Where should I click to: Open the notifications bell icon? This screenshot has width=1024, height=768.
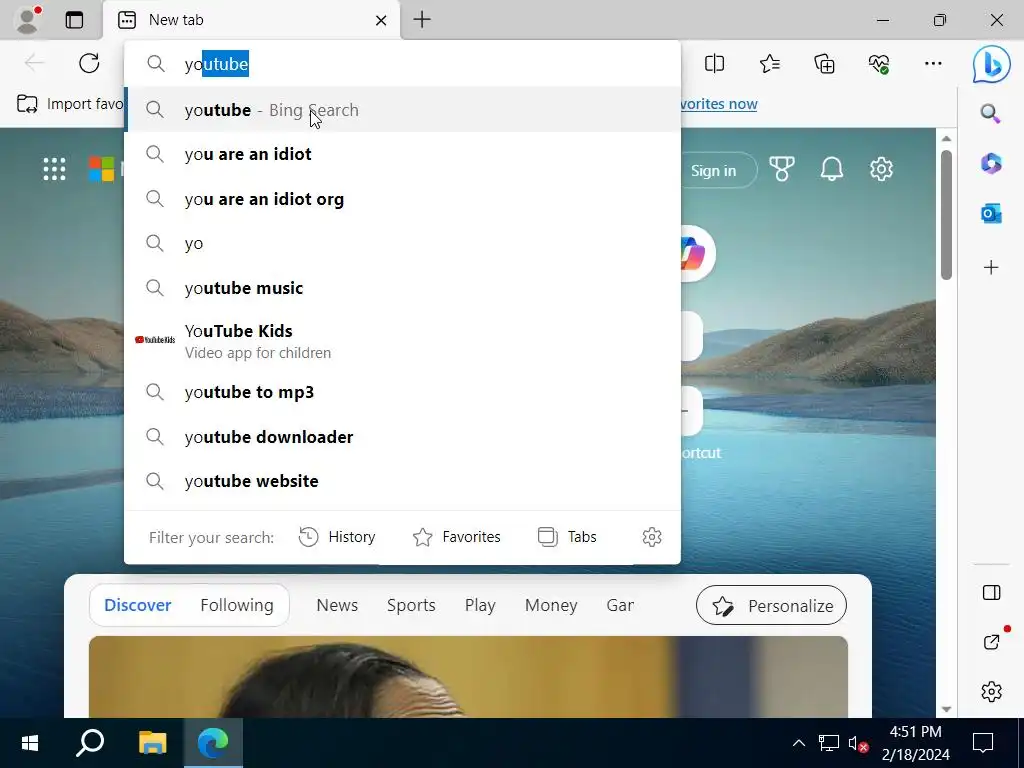[x=831, y=169]
